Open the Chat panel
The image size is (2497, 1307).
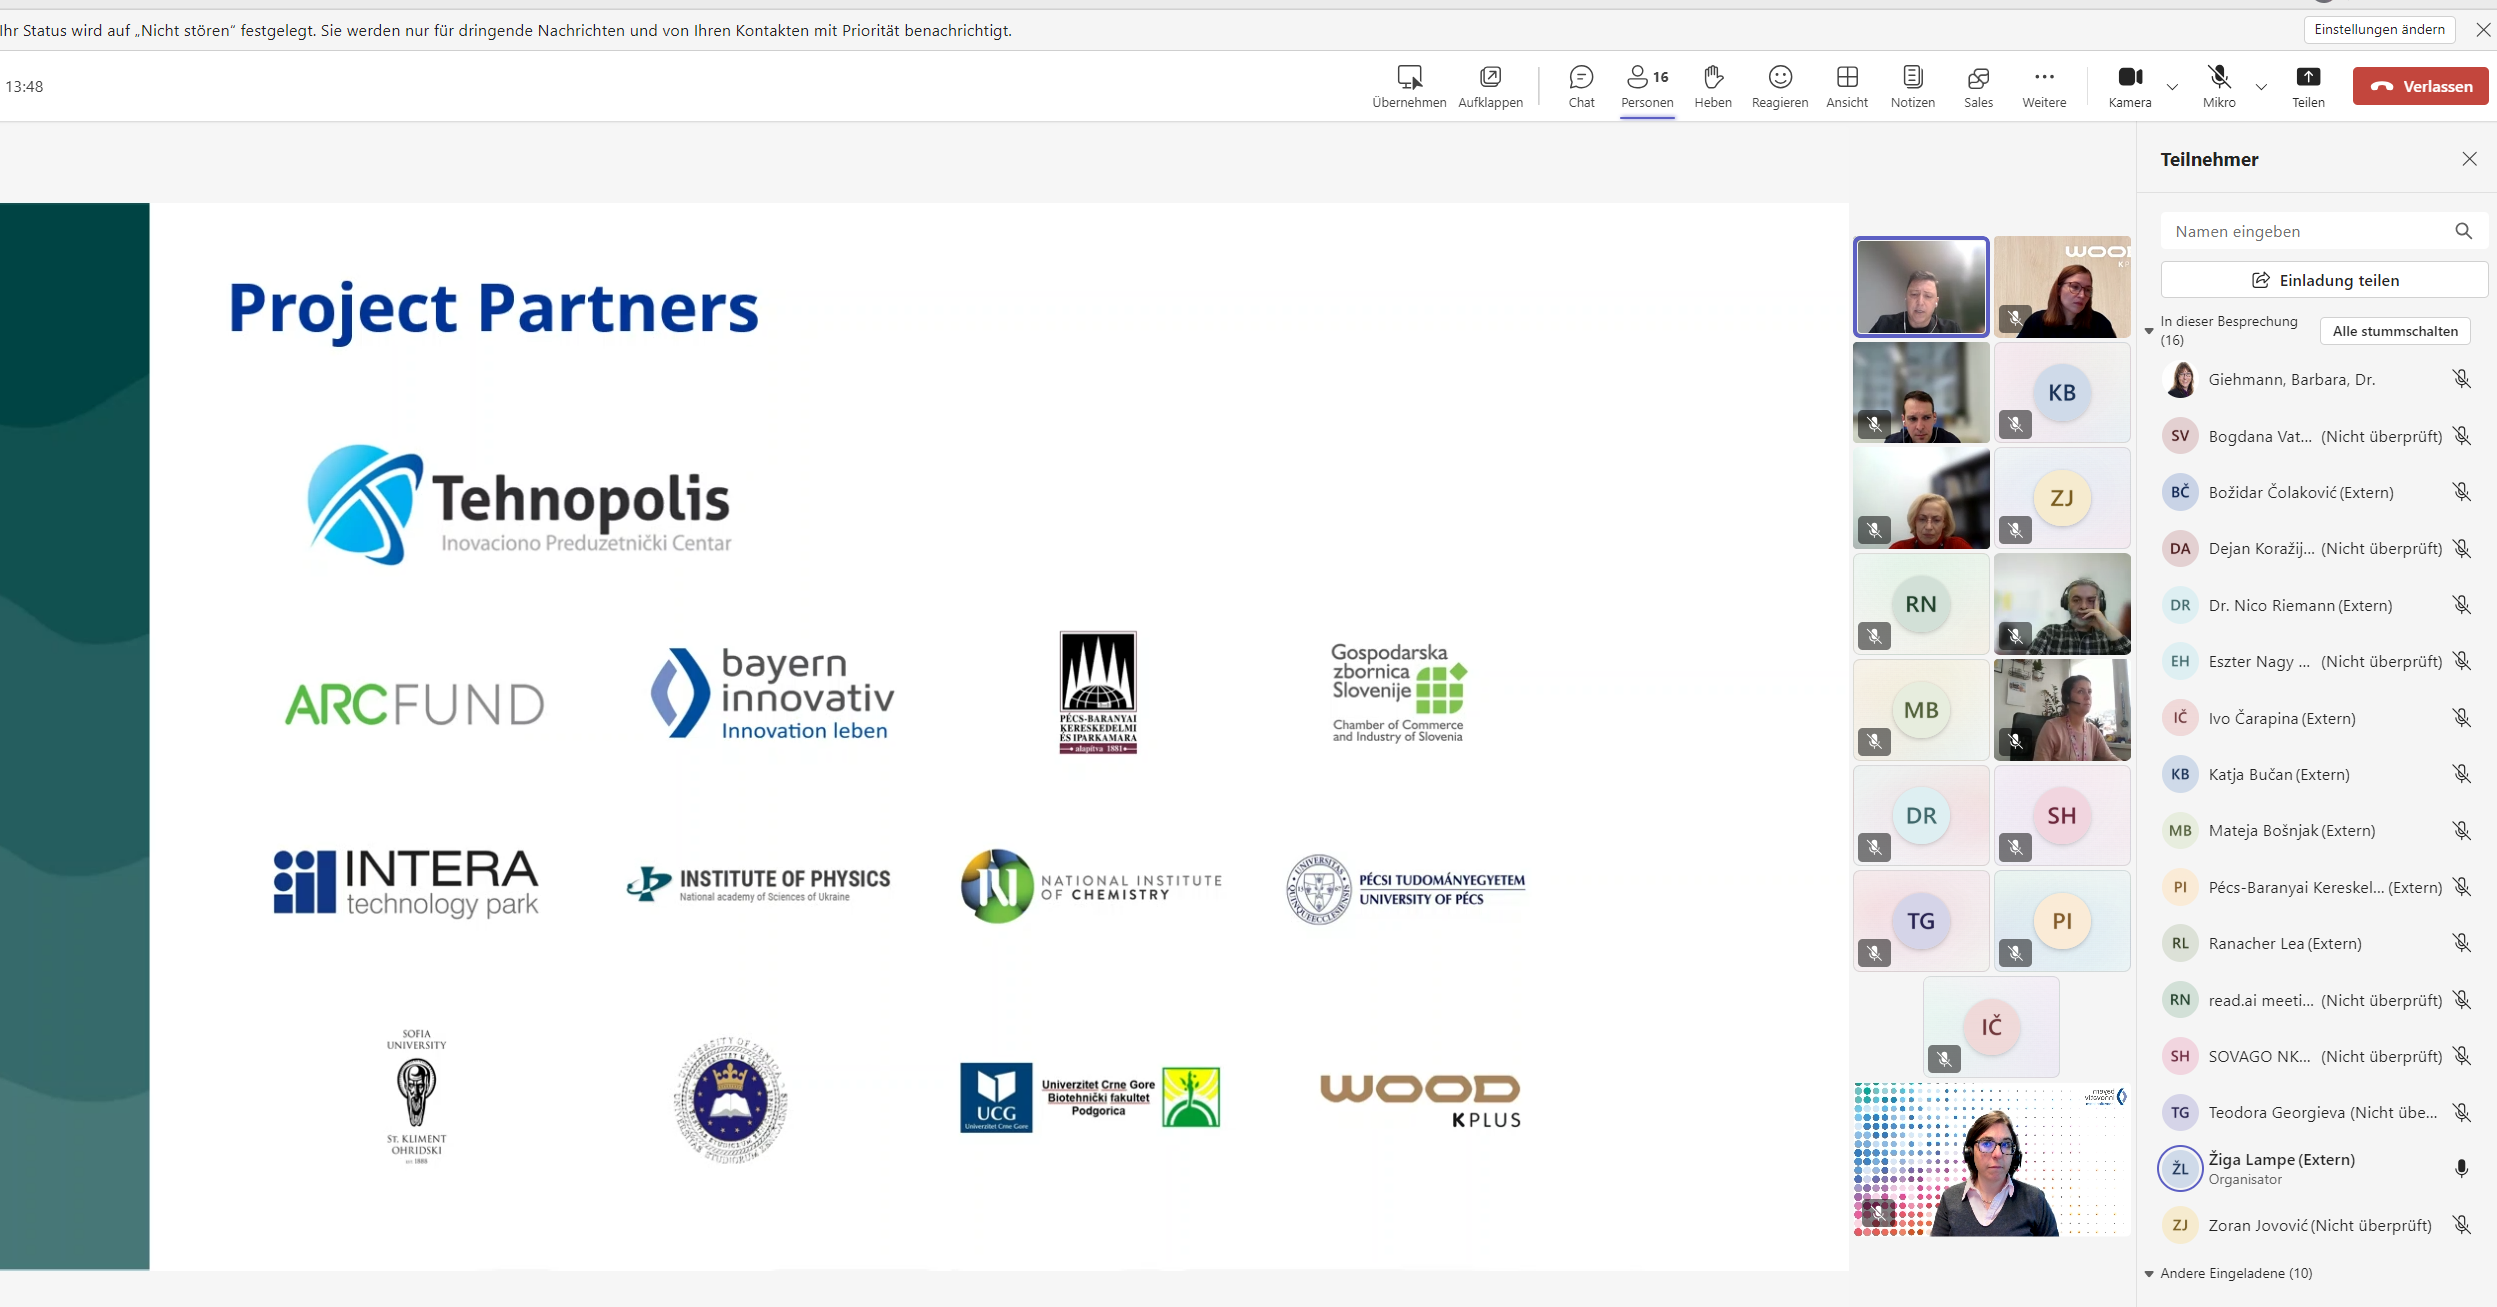[x=1581, y=86]
